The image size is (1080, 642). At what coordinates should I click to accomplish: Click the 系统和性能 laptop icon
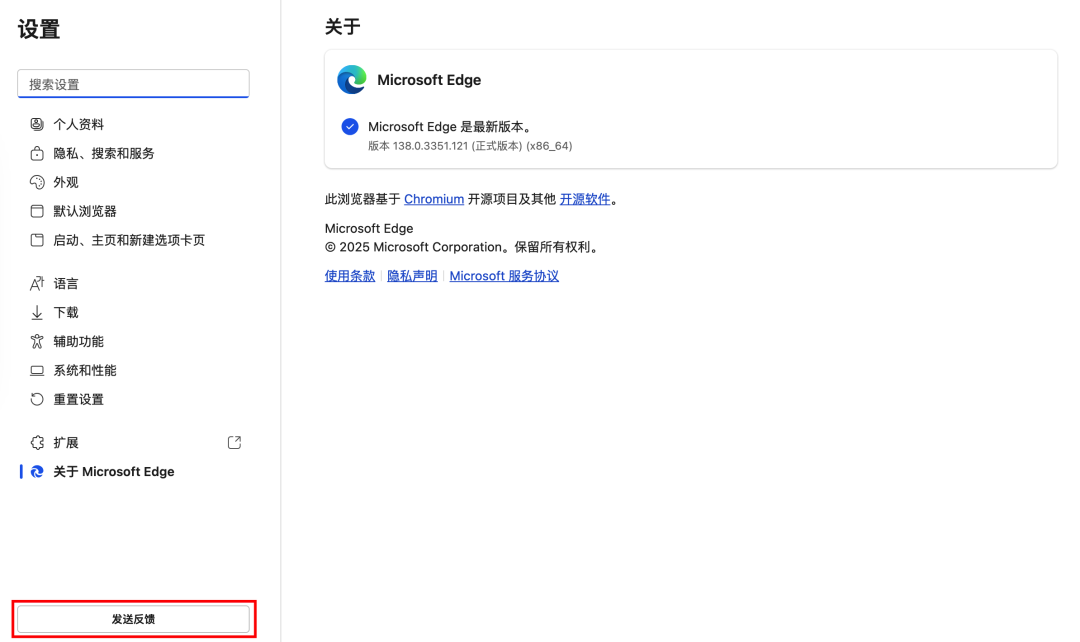(37, 371)
